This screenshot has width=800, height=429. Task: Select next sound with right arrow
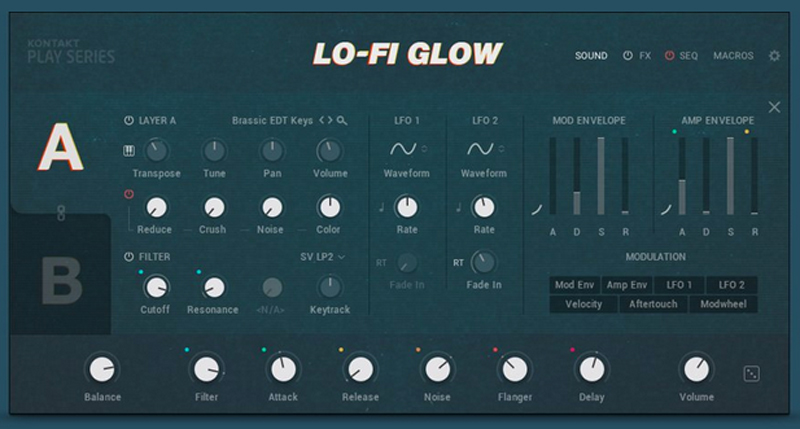click(x=330, y=120)
